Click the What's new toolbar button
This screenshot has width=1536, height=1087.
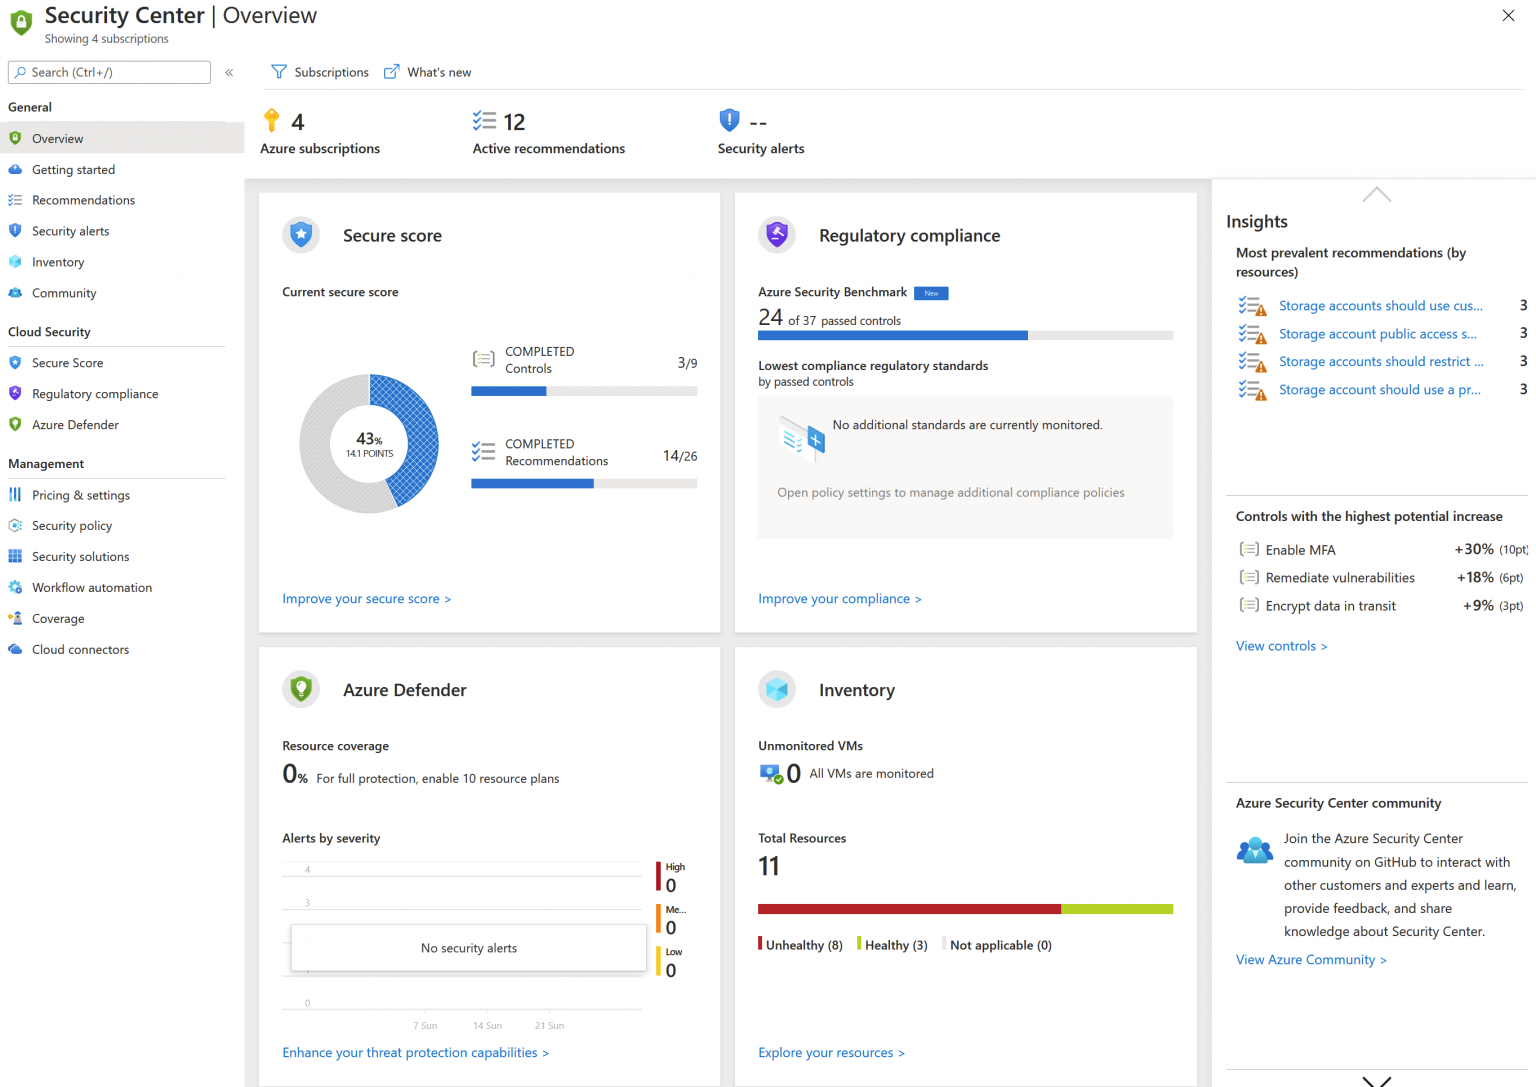pos(428,72)
